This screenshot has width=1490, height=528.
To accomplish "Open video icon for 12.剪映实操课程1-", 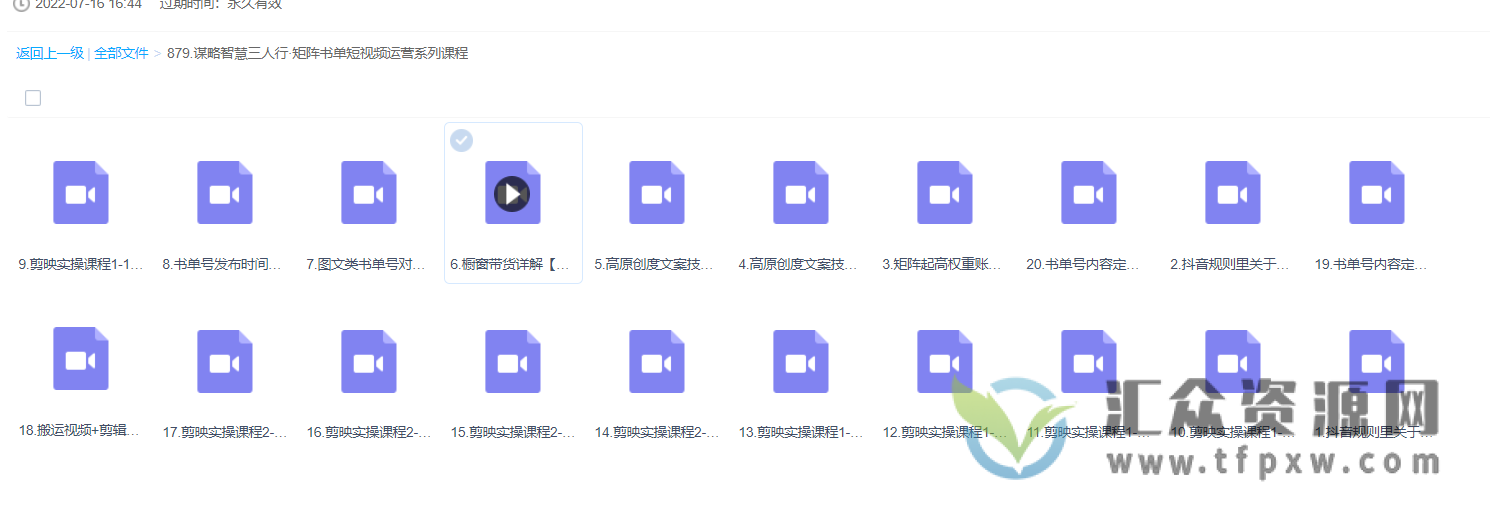I will pyautogui.click(x=945, y=360).
